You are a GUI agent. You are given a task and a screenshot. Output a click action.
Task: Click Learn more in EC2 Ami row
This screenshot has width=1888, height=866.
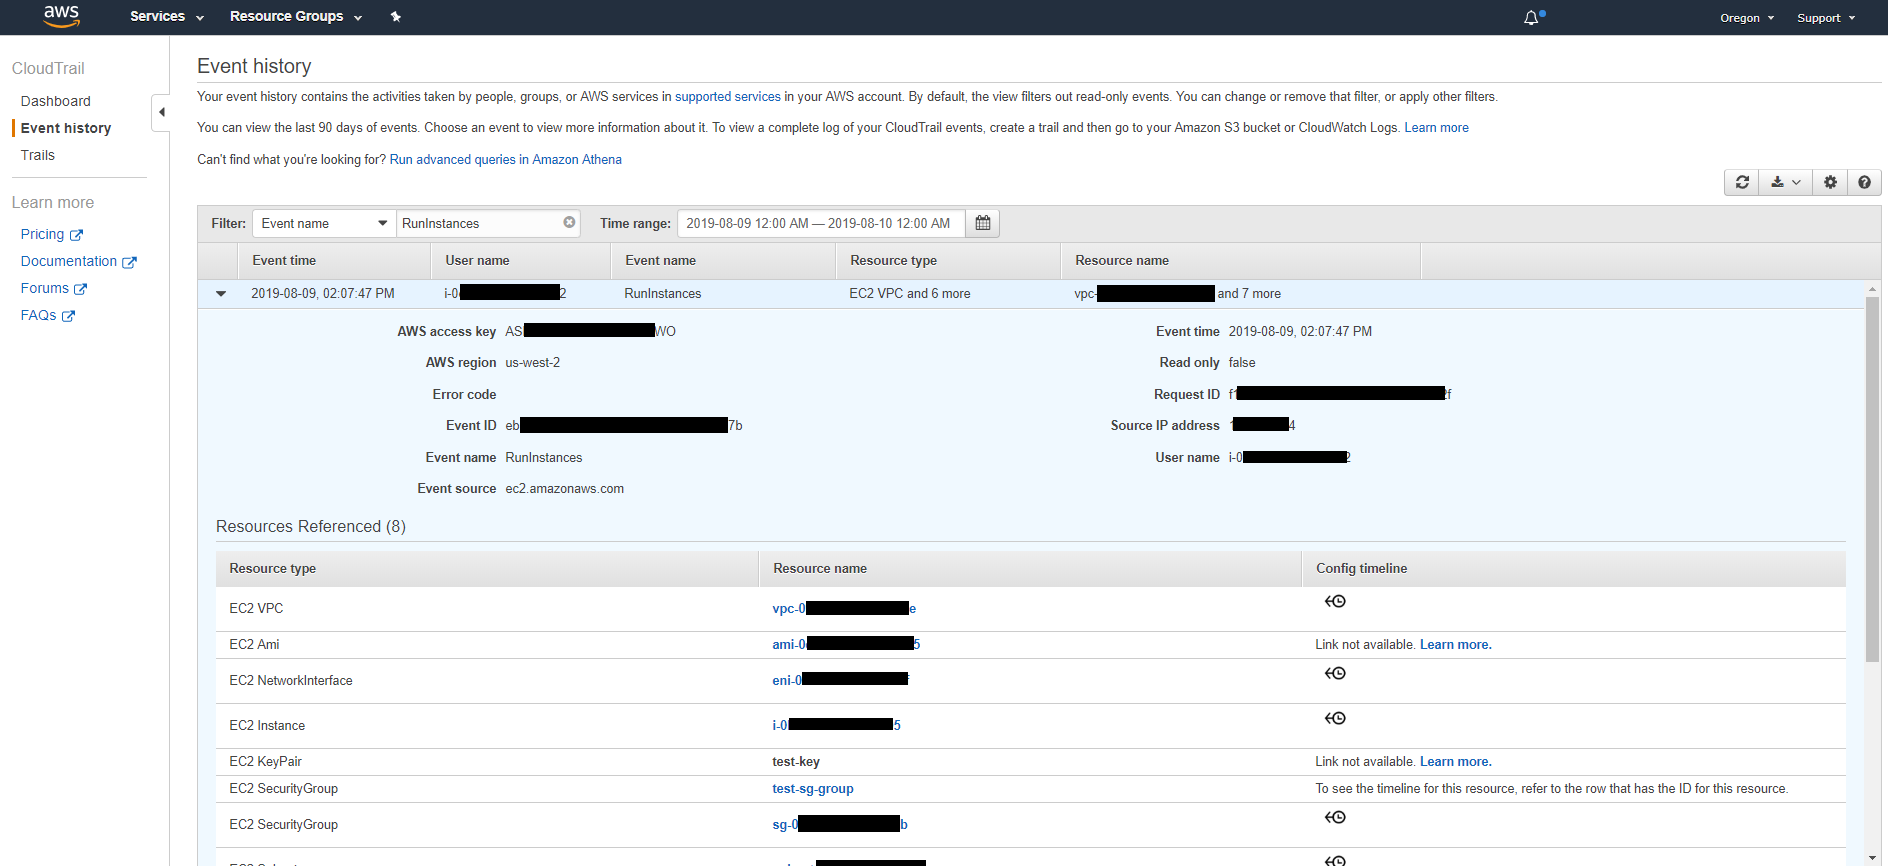1455,645
